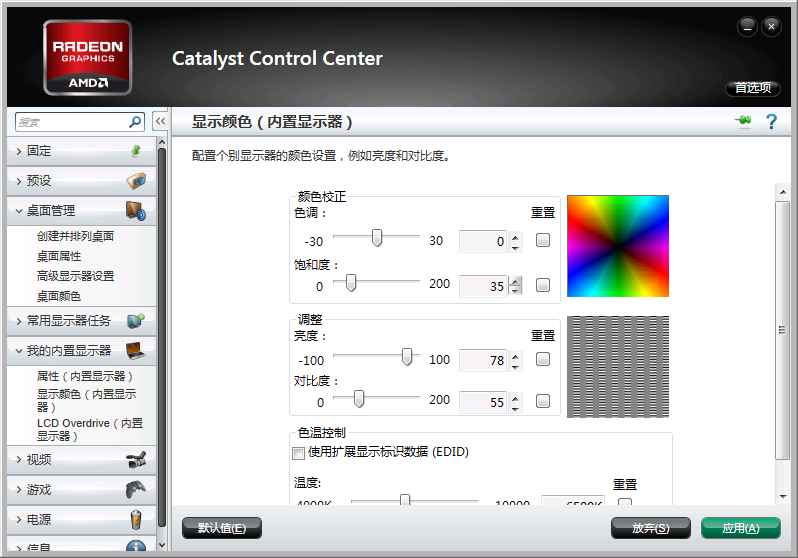798x558 pixels.
Task: Click the 我的内置显示器 laptop icon
Action: pos(136,351)
